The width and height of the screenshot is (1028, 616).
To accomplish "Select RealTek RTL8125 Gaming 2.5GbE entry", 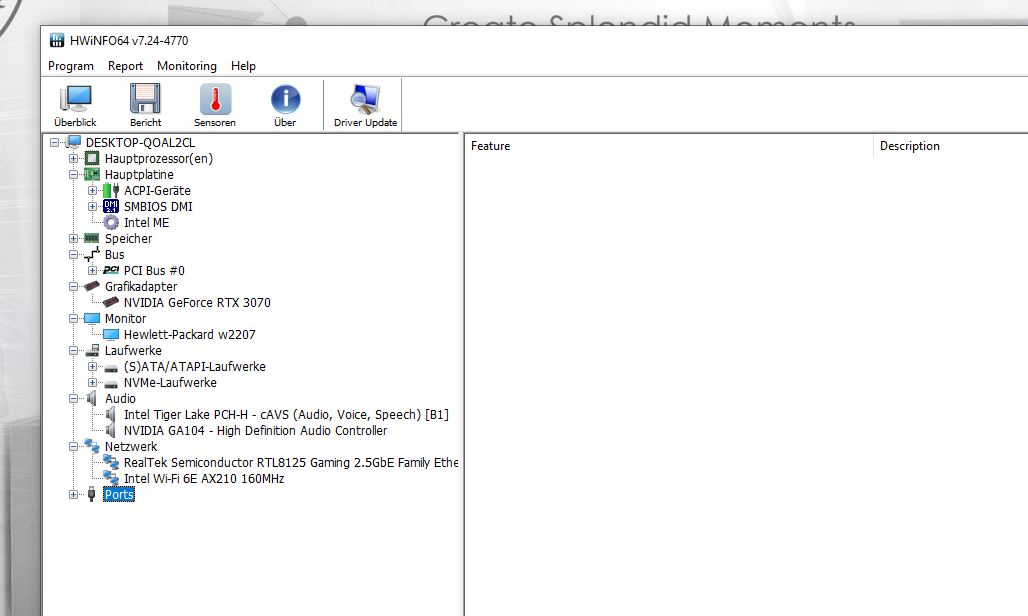I will (290, 463).
